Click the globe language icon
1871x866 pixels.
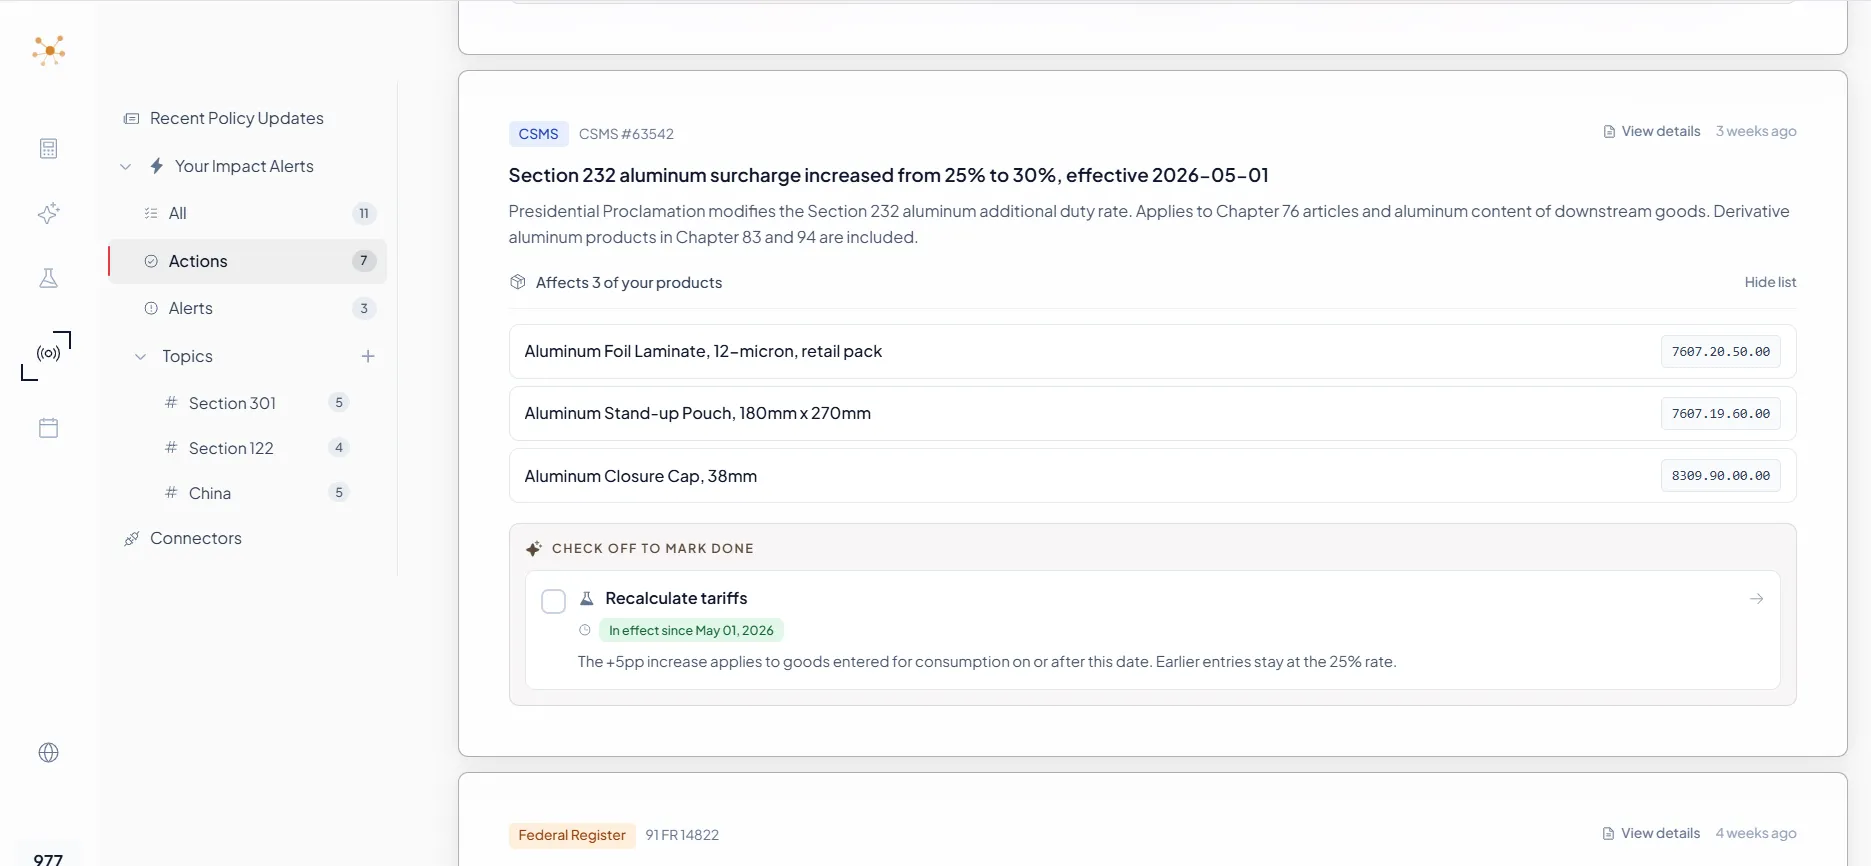(x=48, y=753)
